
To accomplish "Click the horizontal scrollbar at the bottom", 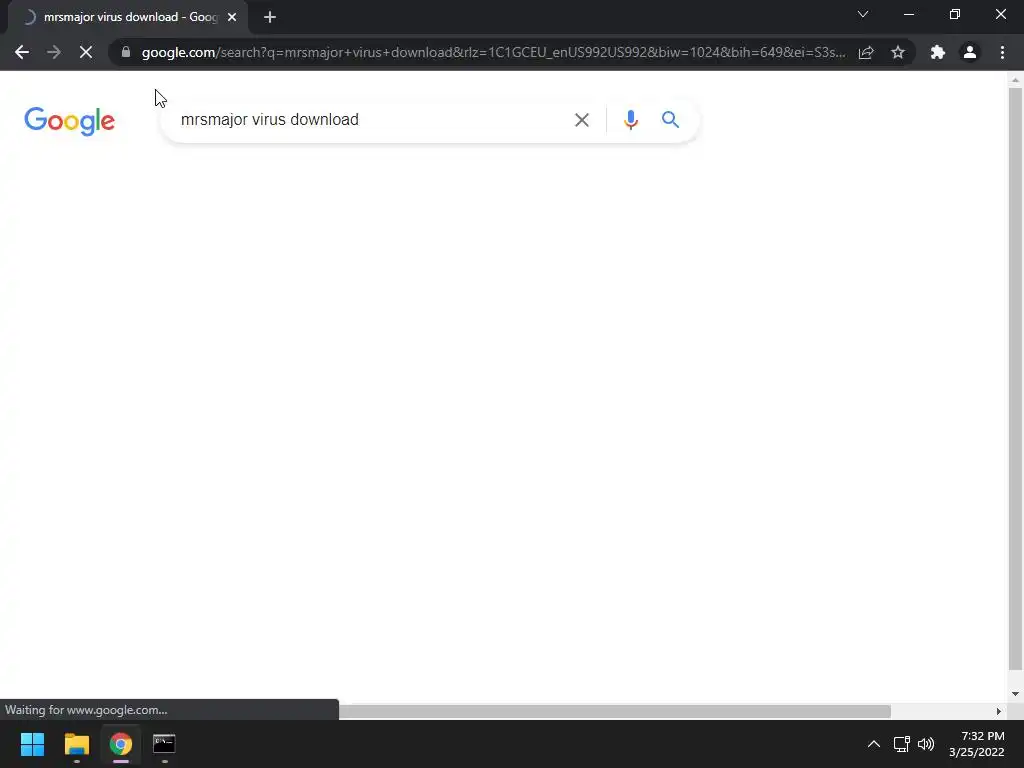I will tap(614, 711).
